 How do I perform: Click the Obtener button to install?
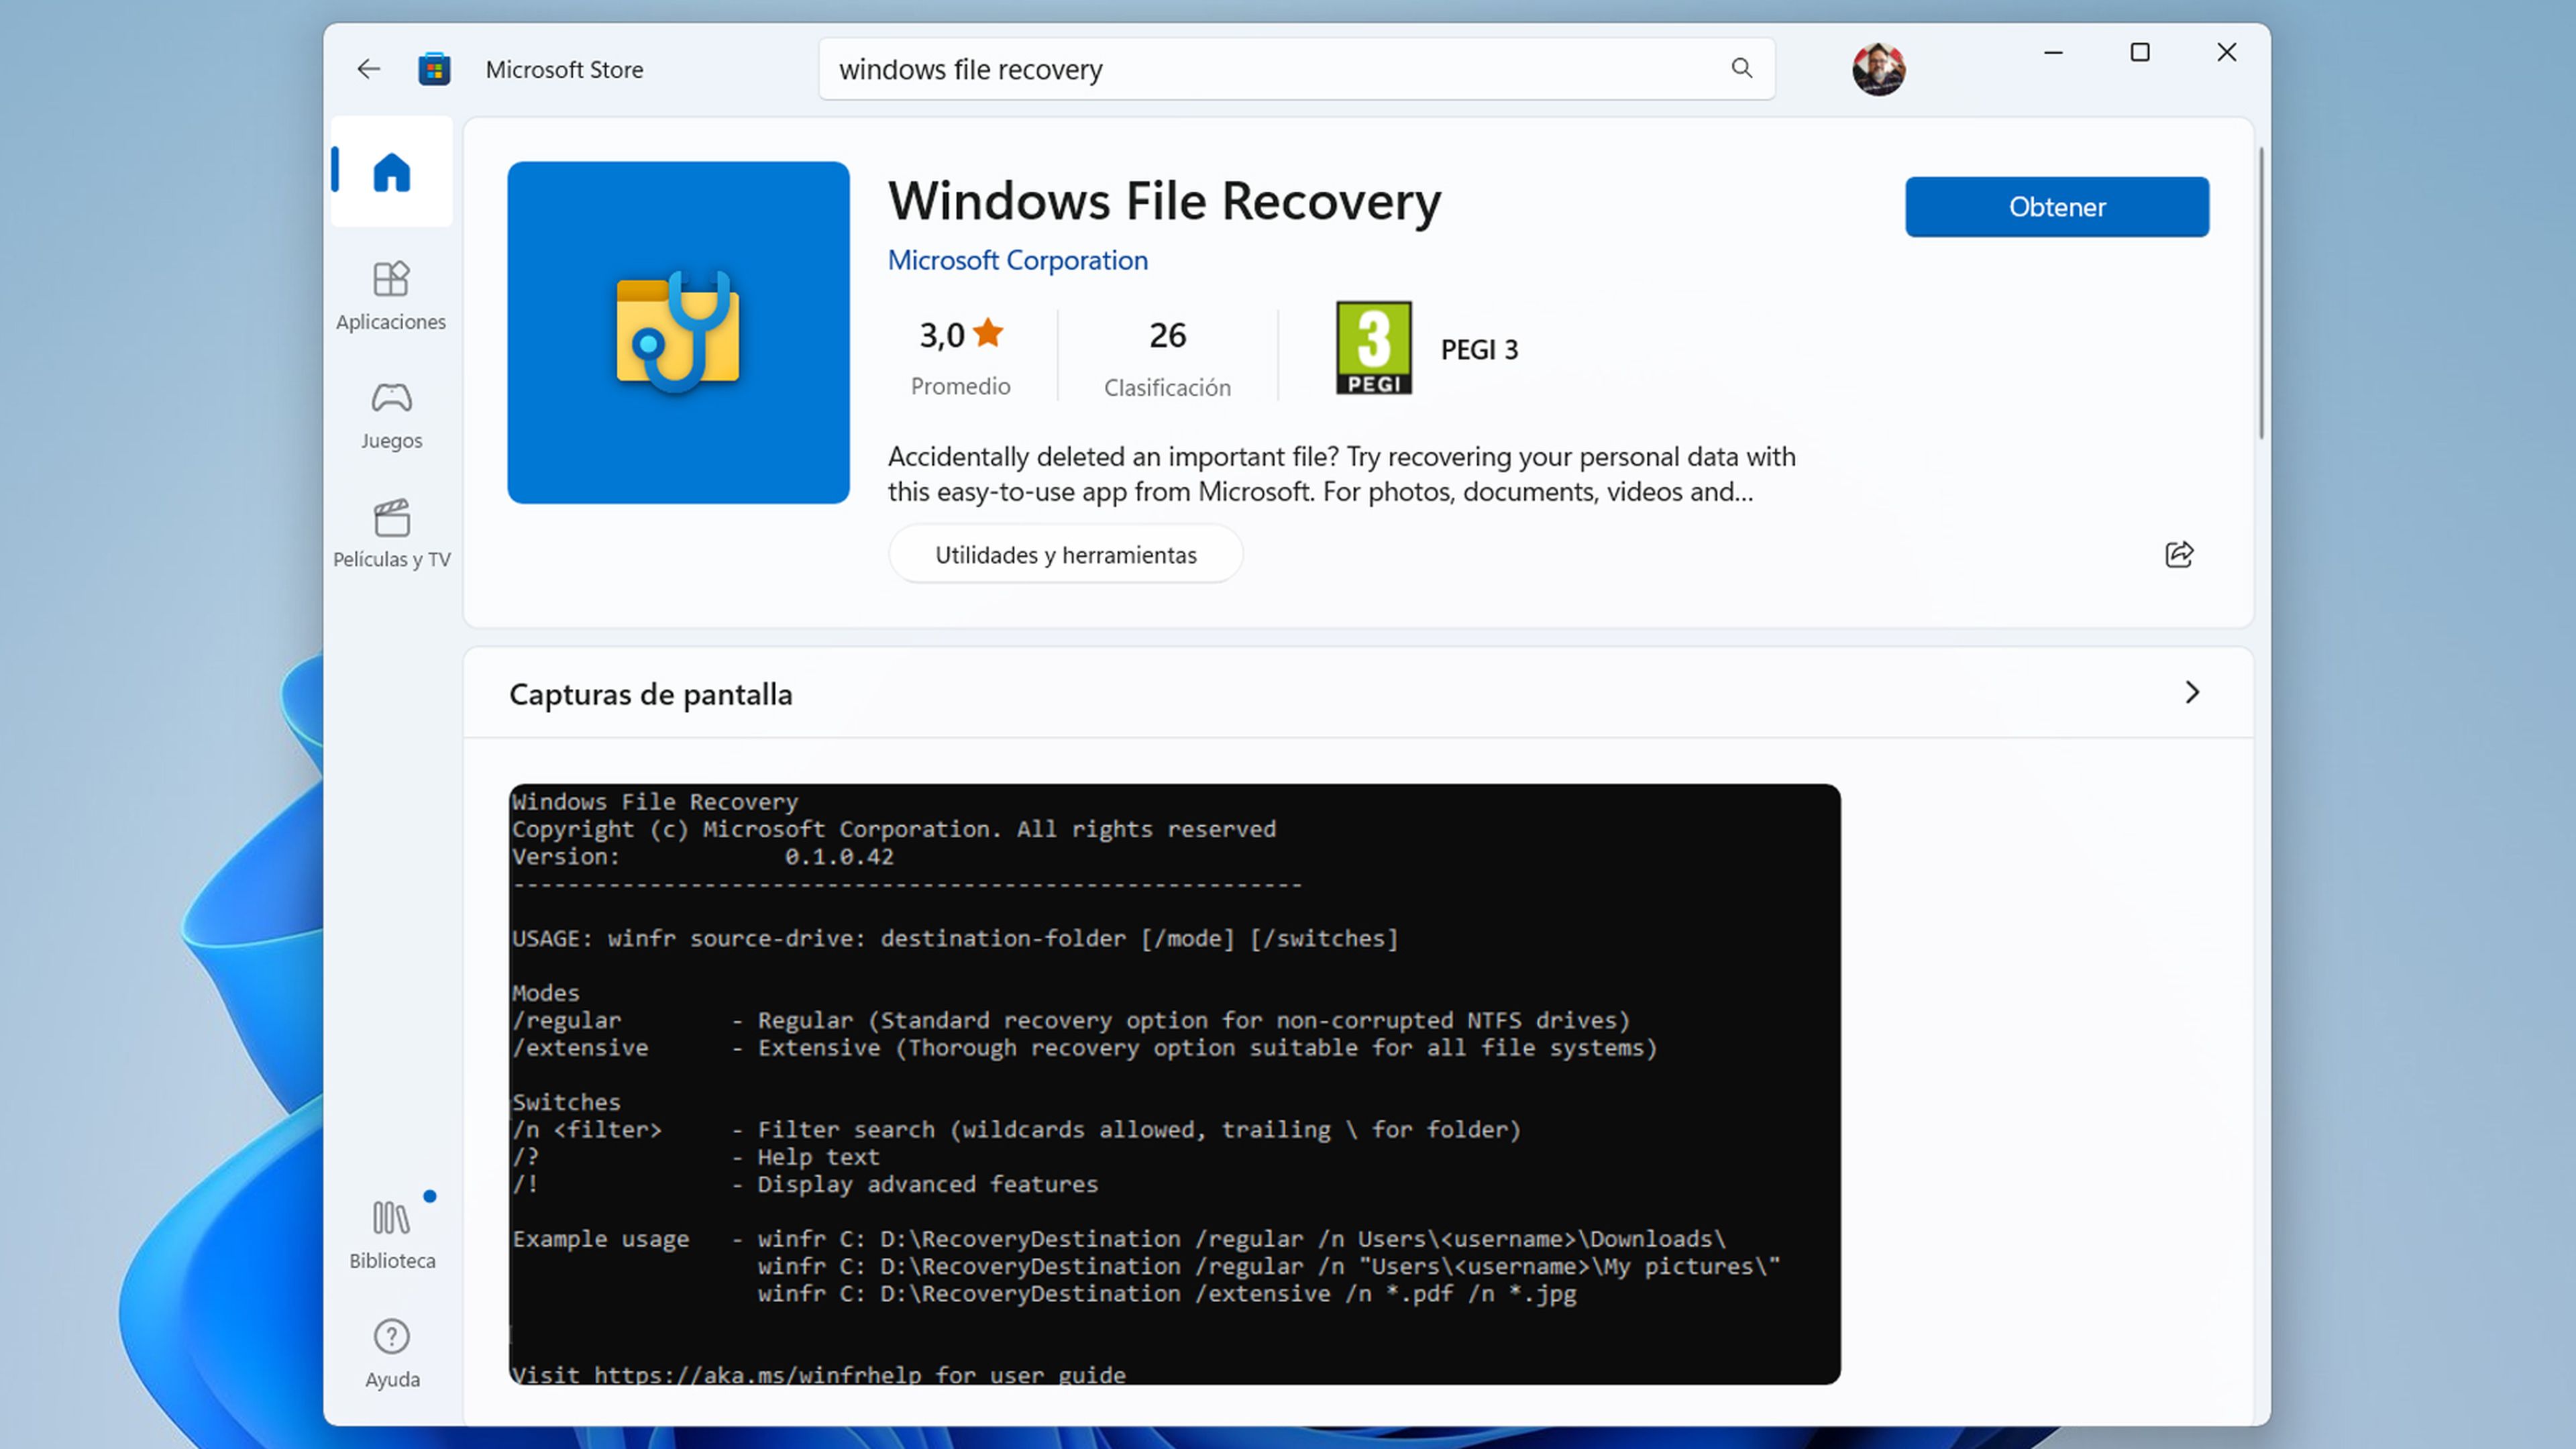point(2056,207)
